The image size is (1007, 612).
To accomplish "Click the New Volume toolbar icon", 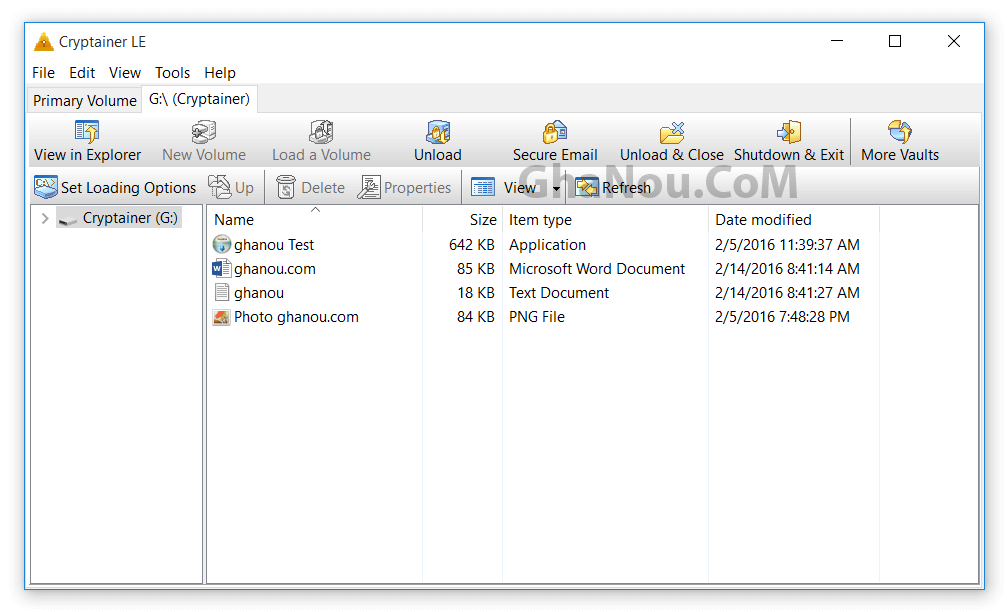I will point(204,132).
